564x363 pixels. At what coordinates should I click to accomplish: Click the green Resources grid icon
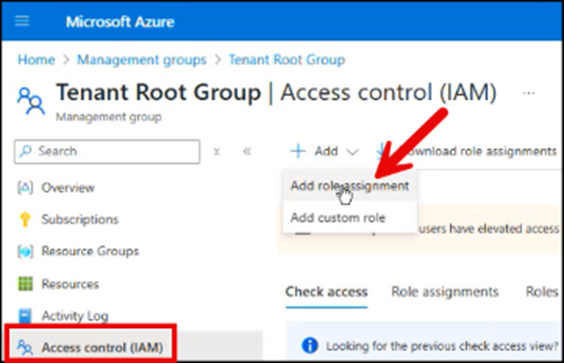pos(25,283)
